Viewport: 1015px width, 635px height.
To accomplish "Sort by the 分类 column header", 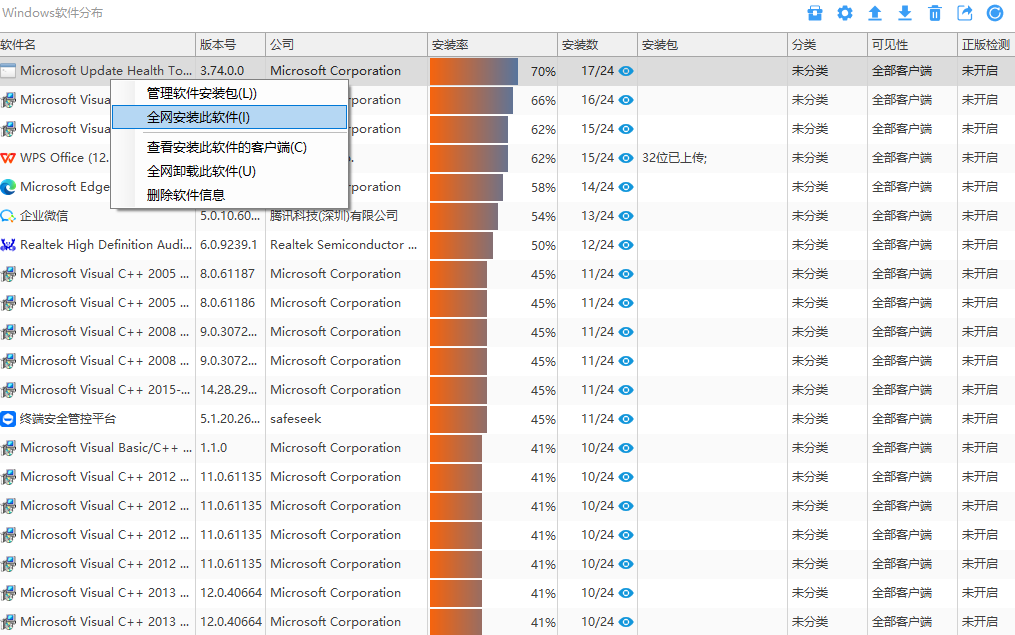I will coord(827,45).
